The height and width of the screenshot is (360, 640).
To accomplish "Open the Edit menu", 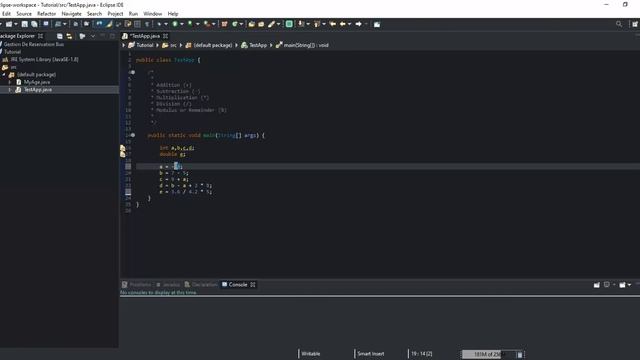I will [7, 14].
